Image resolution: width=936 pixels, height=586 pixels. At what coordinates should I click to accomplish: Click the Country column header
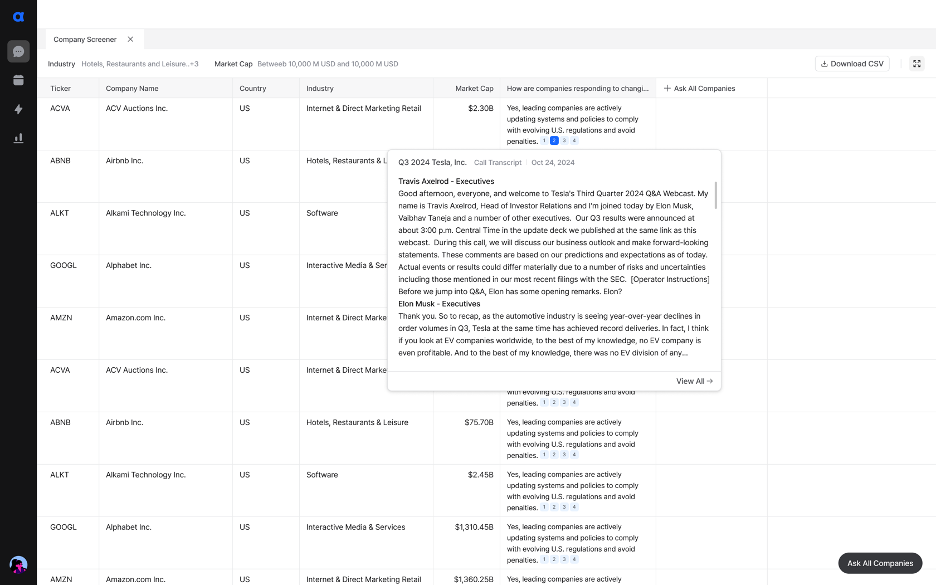tap(253, 88)
